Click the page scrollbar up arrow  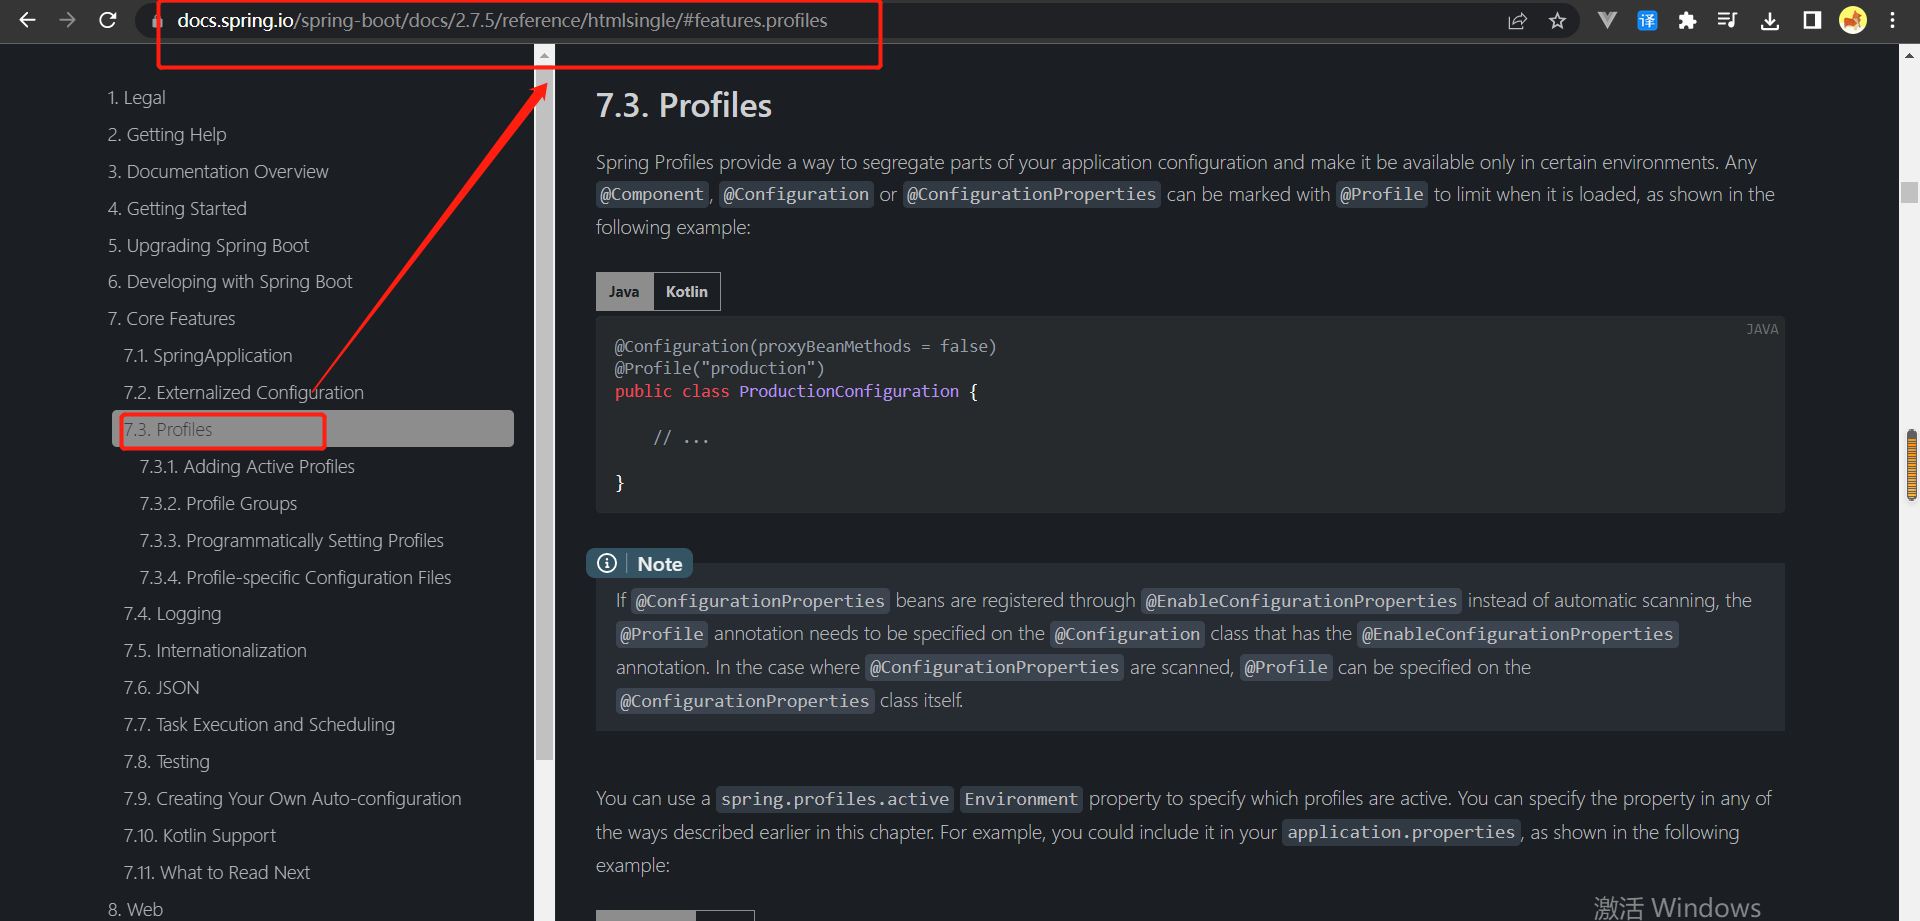tap(1909, 56)
